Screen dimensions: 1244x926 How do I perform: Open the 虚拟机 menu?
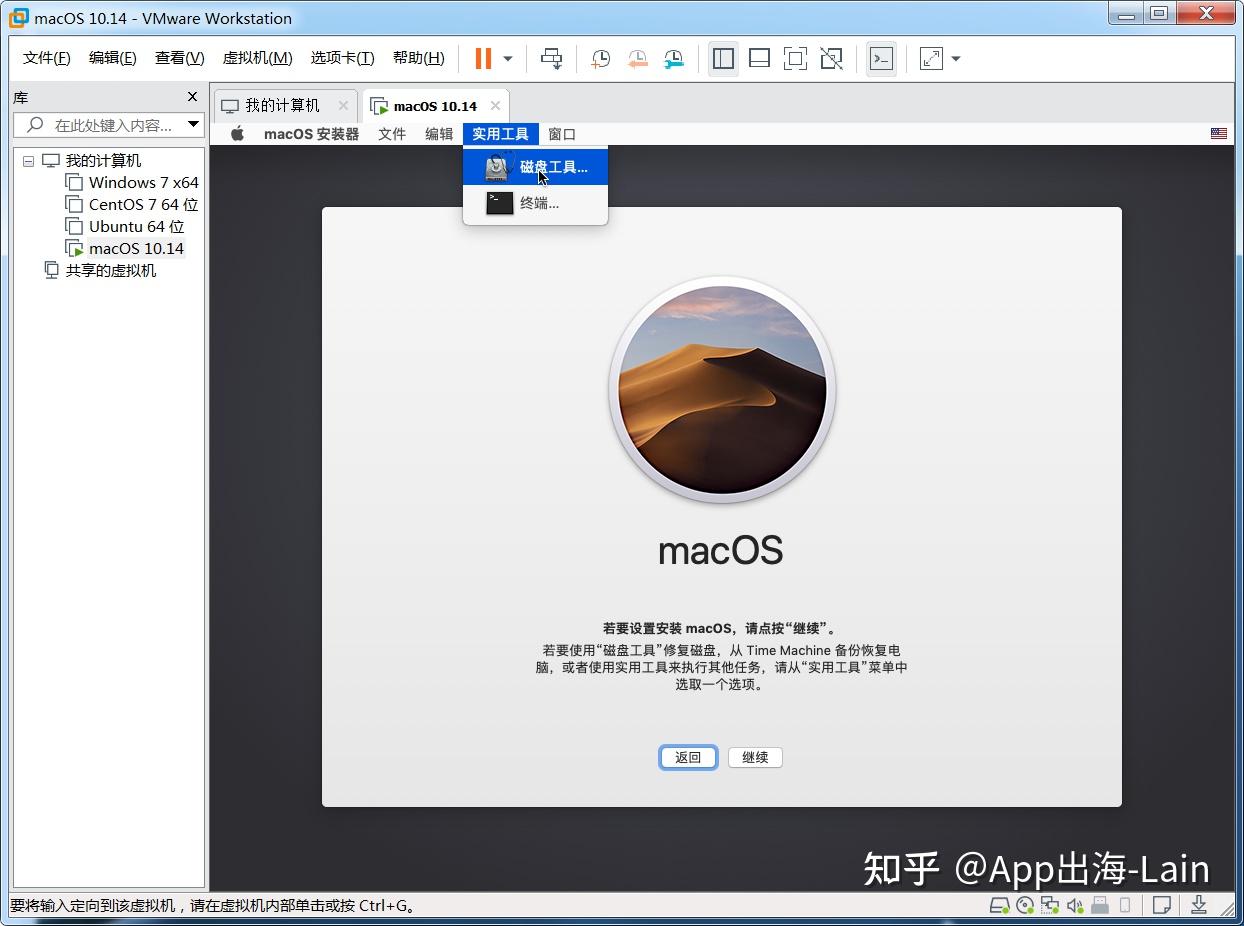click(257, 57)
